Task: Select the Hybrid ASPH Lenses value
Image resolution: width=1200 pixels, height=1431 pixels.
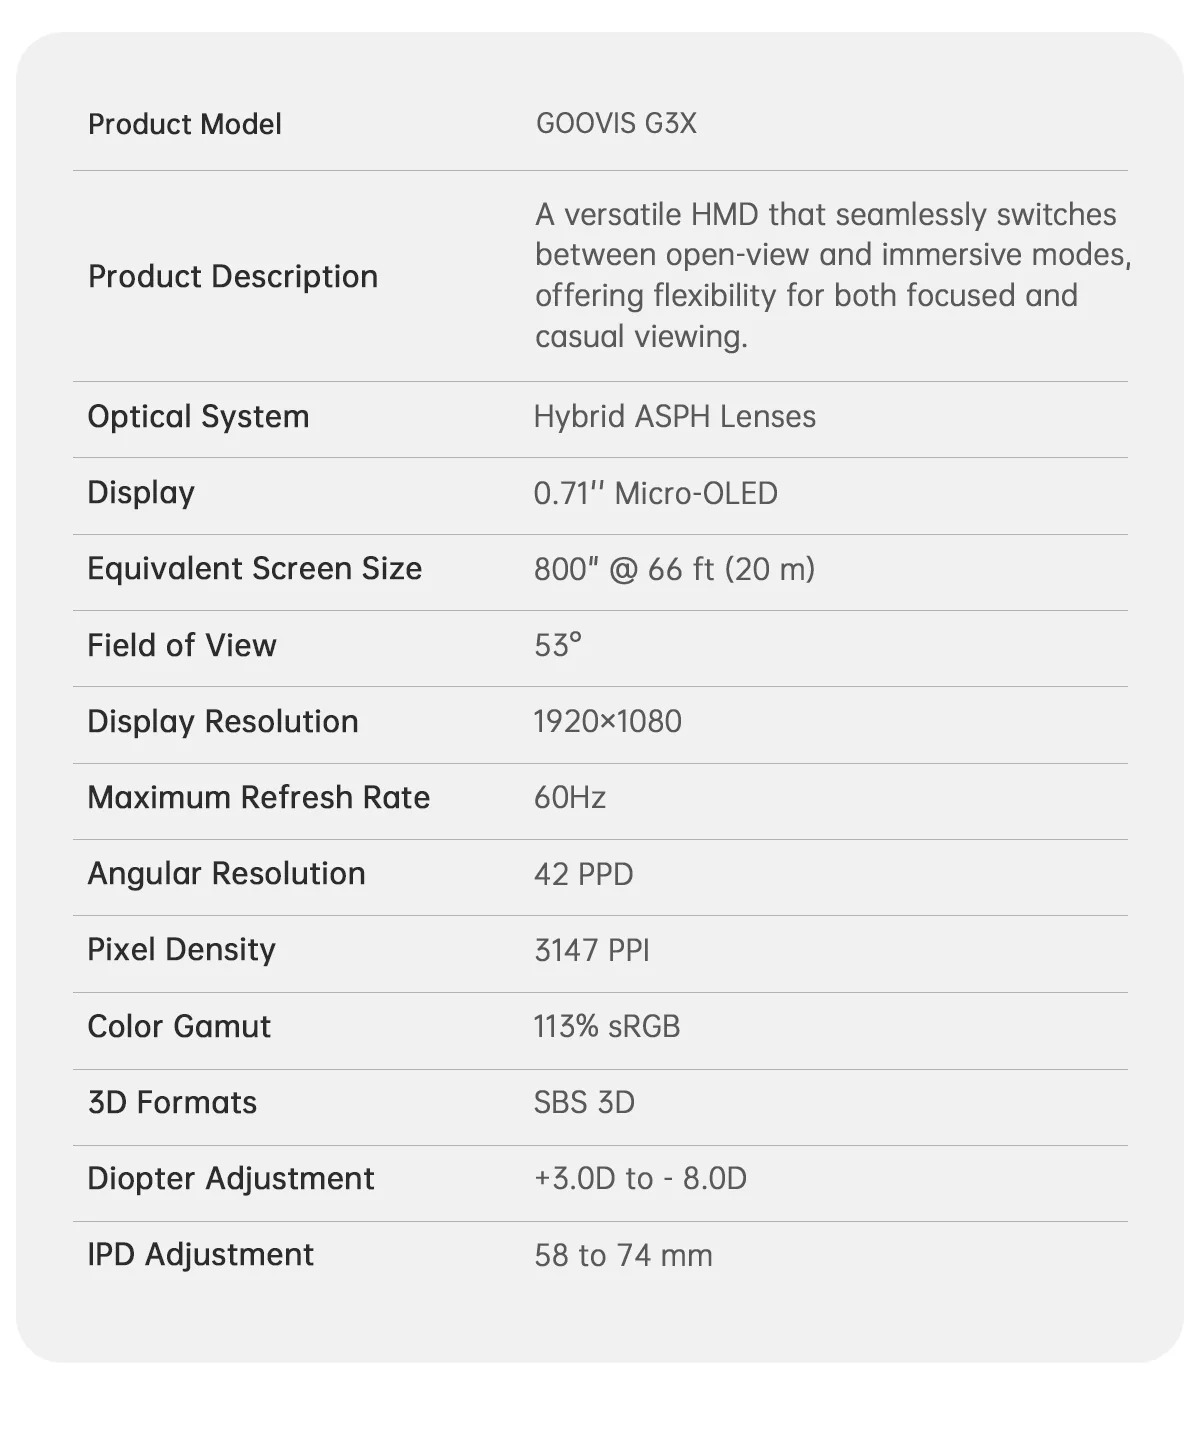Action: (x=674, y=416)
